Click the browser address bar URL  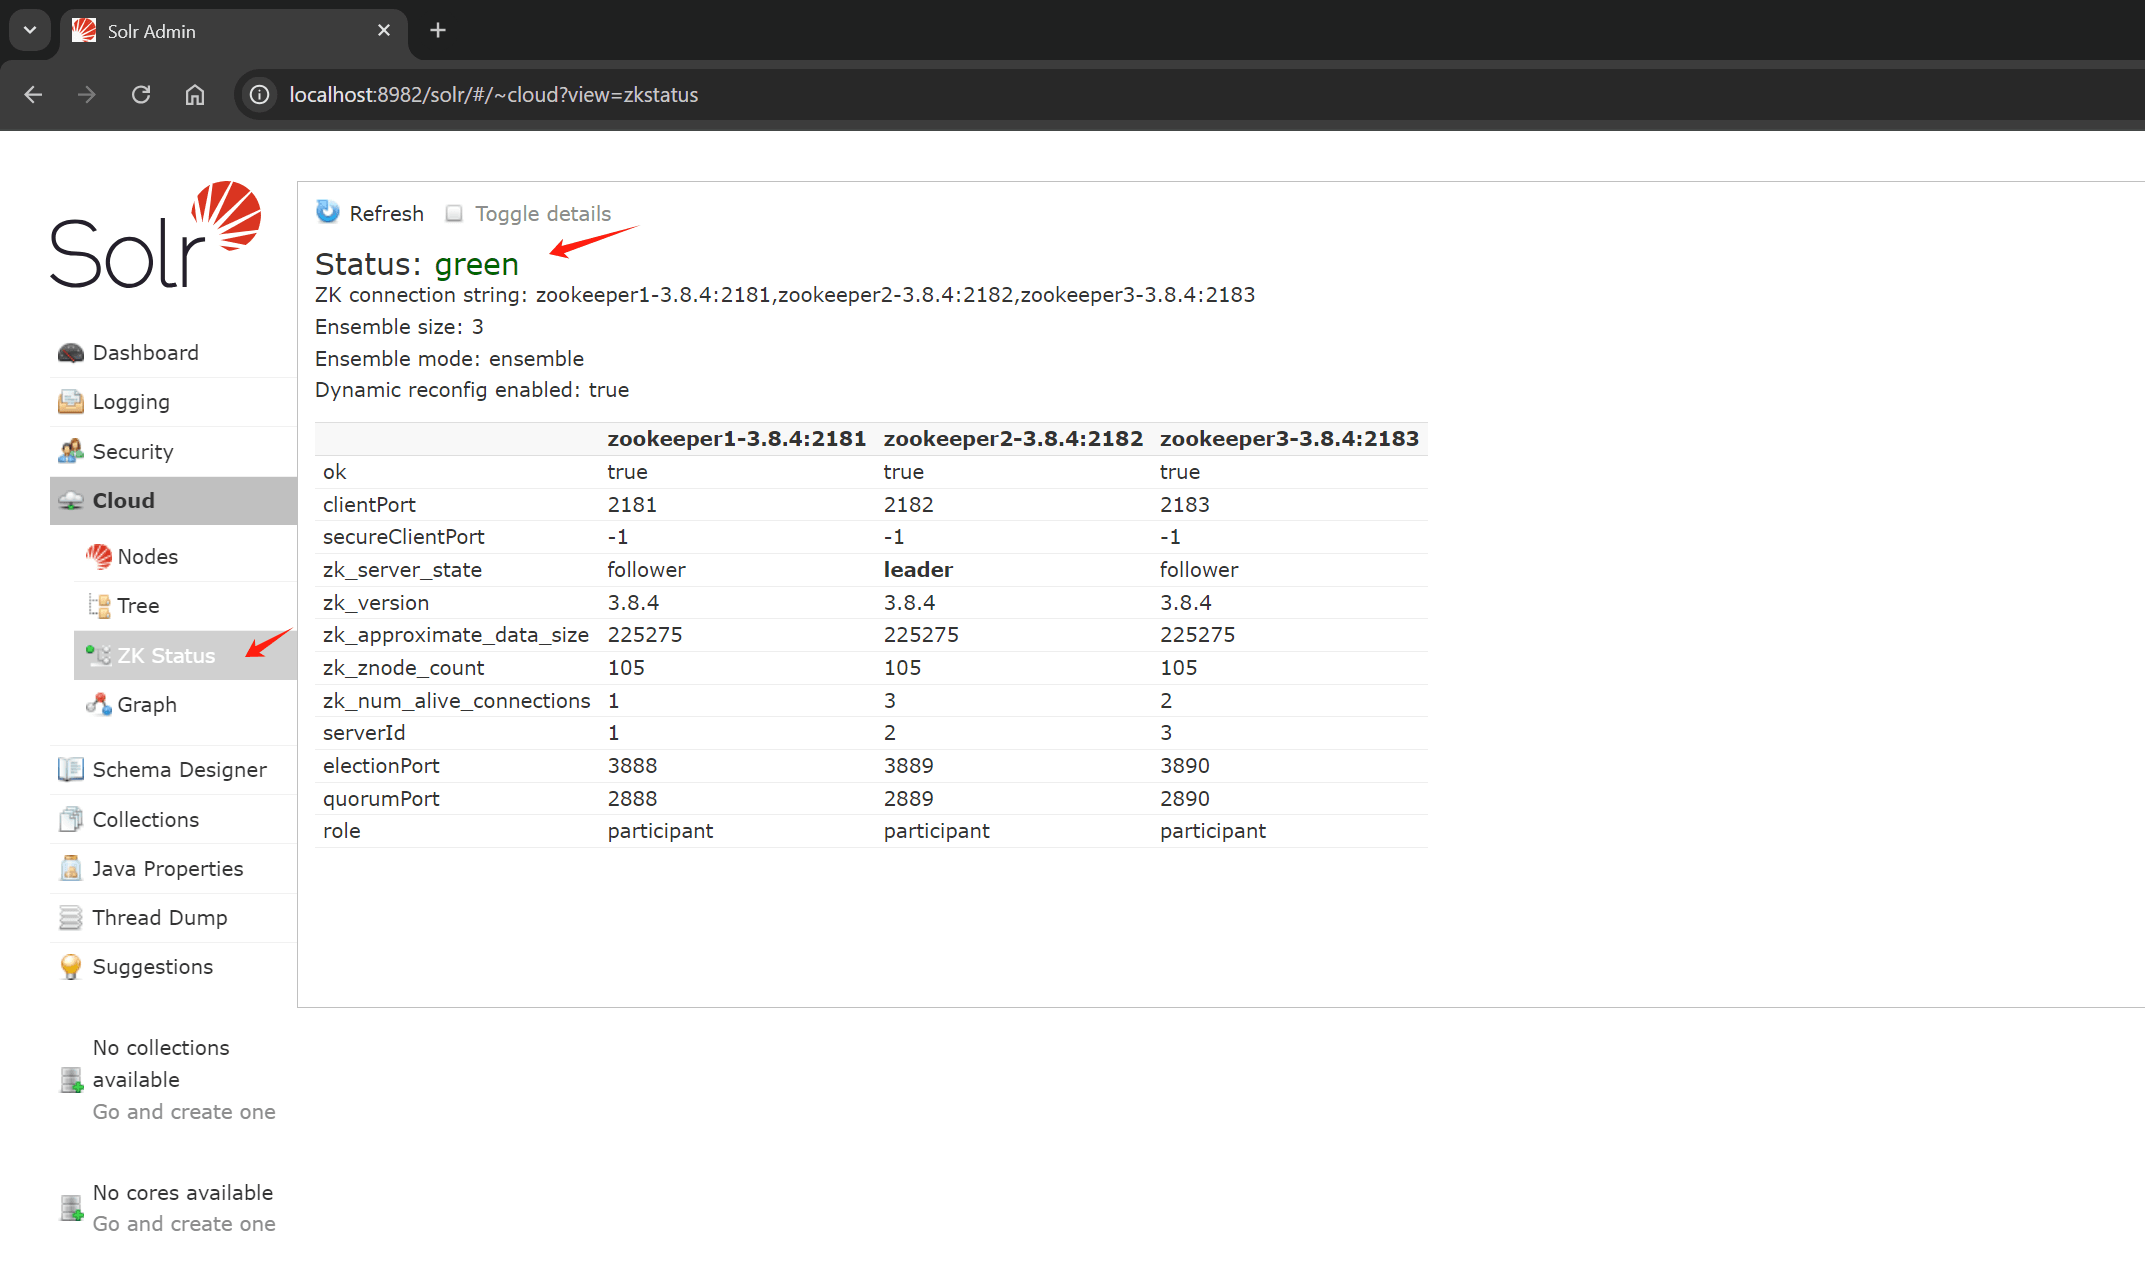pyautogui.click(x=493, y=95)
